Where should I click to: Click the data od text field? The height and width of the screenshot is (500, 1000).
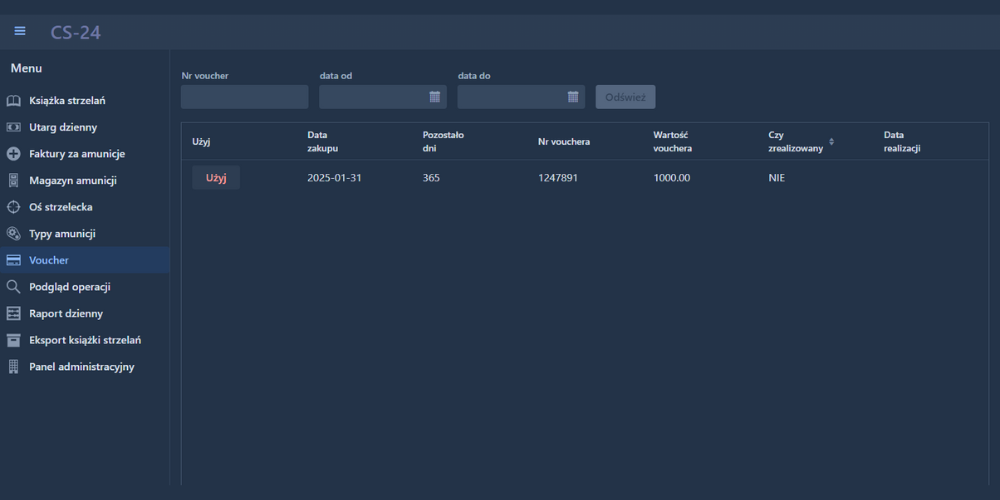click(372, 97)
